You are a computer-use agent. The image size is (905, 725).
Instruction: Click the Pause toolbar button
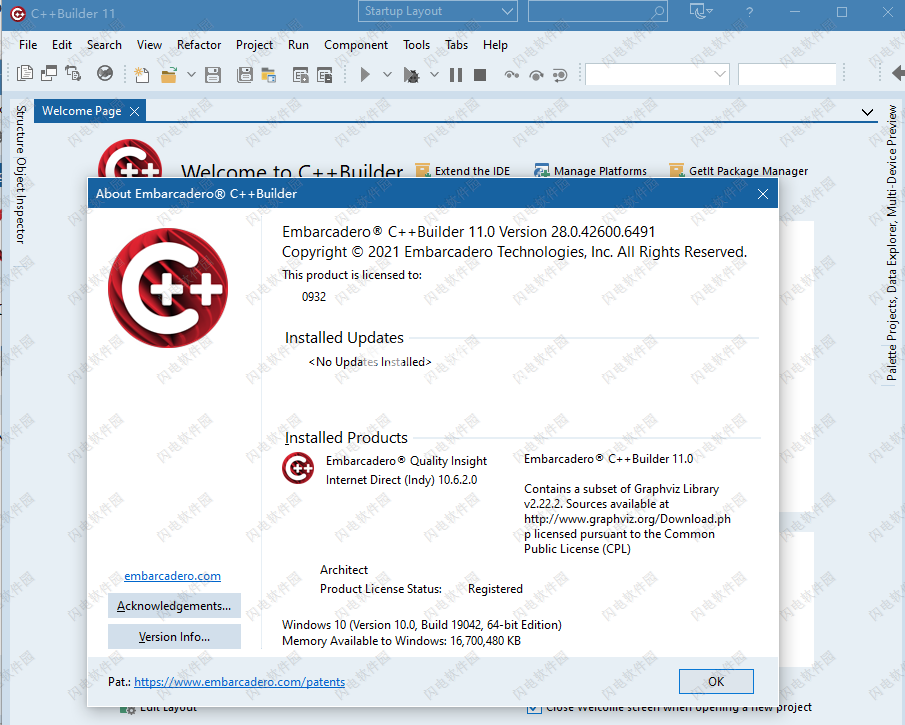point(456,74)
